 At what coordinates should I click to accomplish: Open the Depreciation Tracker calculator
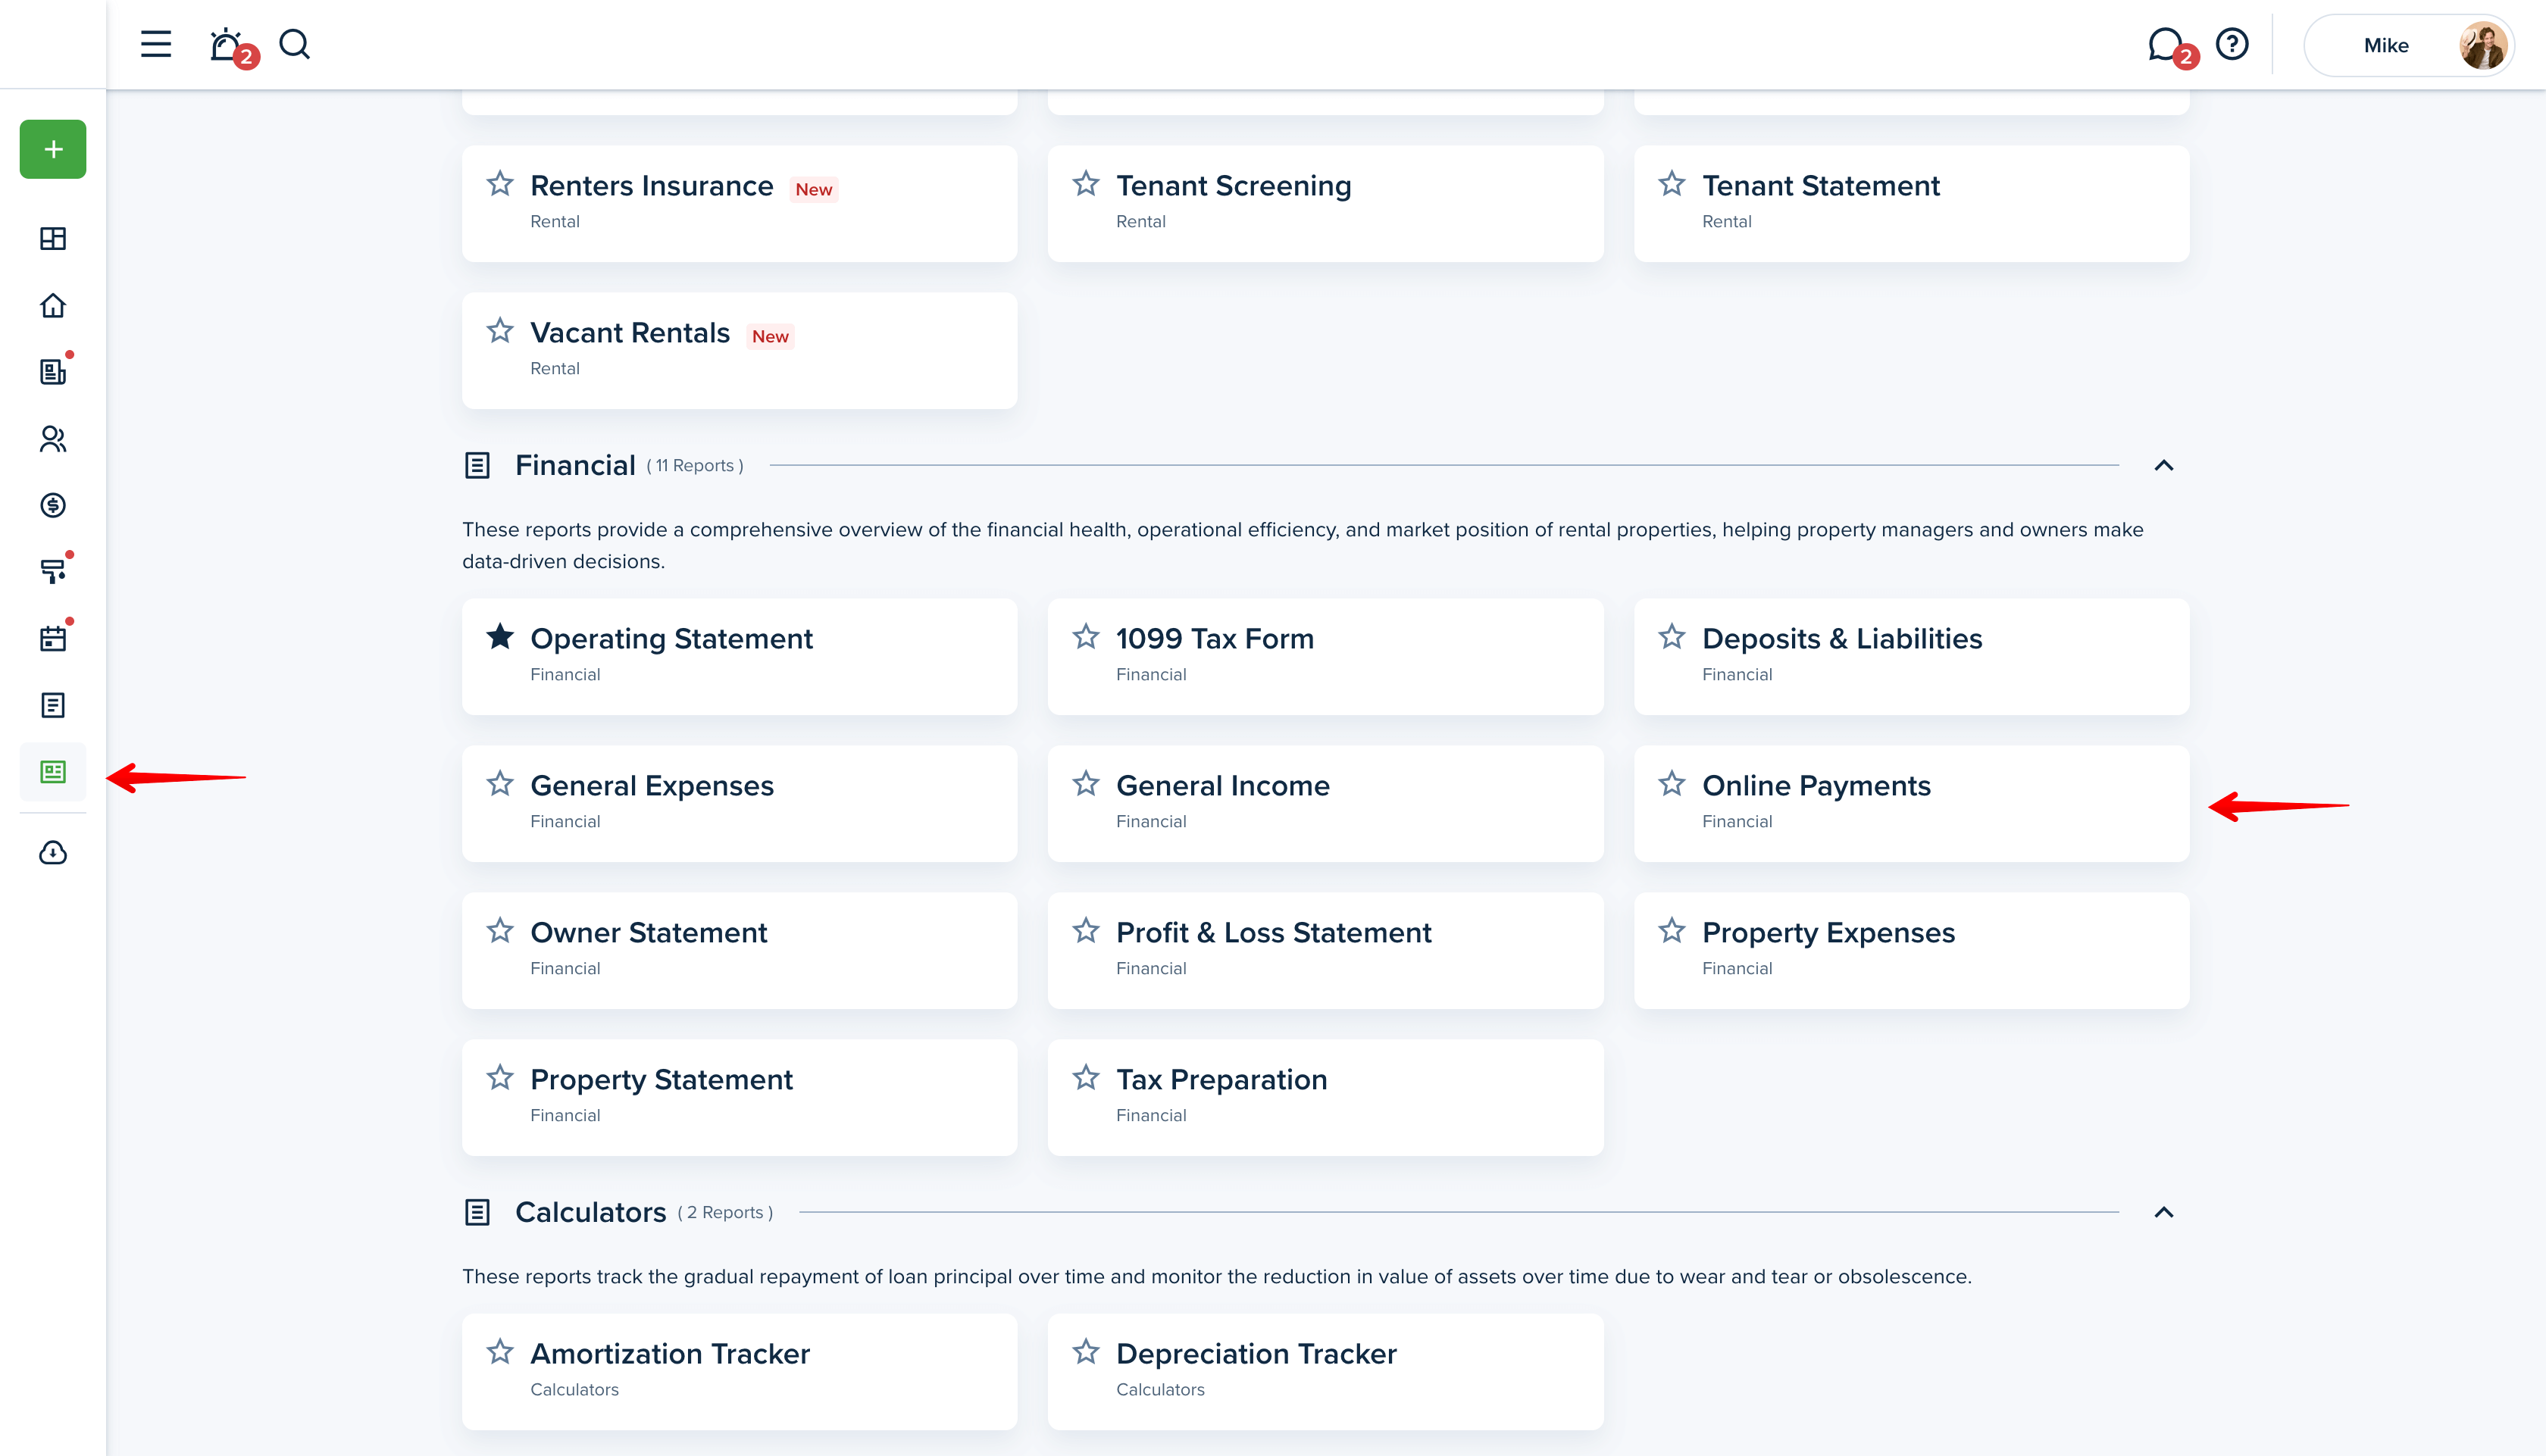tap(1326, 1372)
